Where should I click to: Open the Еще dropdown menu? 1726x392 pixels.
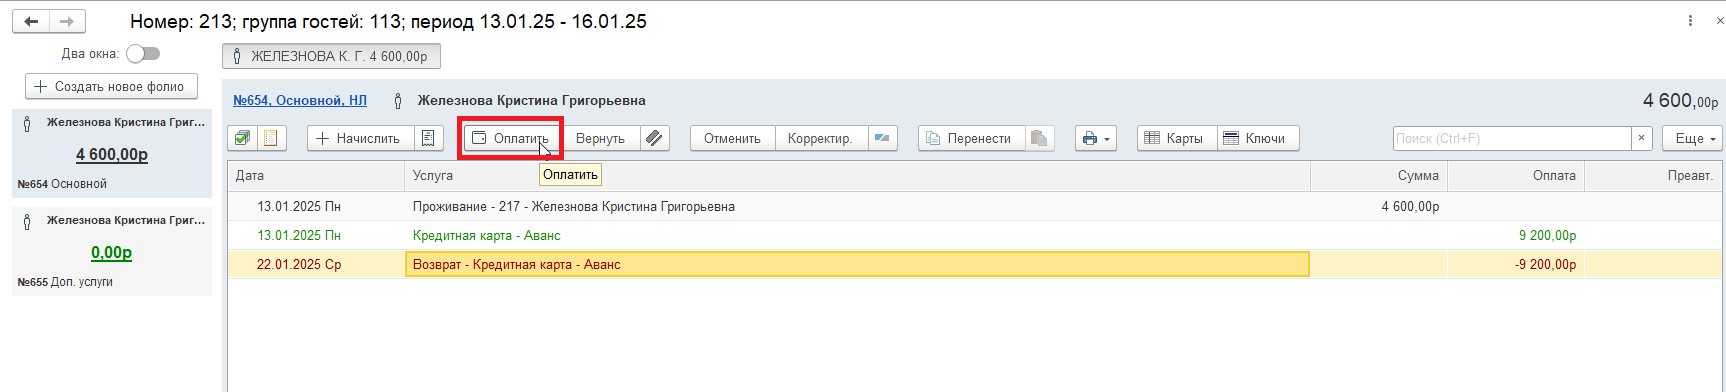coord(1693,138)
